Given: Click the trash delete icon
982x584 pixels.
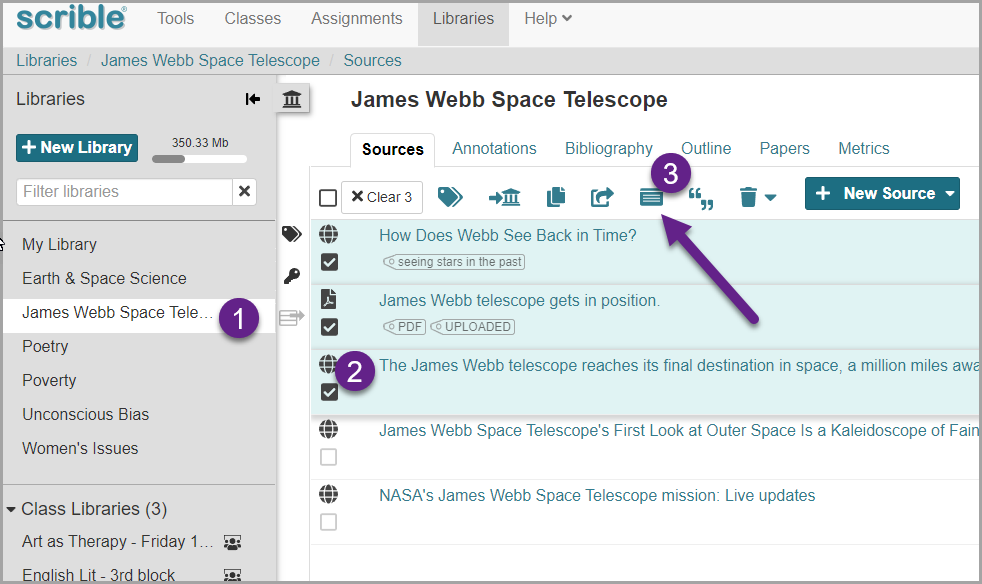Looking at the screenshot, I should point(748,197).
